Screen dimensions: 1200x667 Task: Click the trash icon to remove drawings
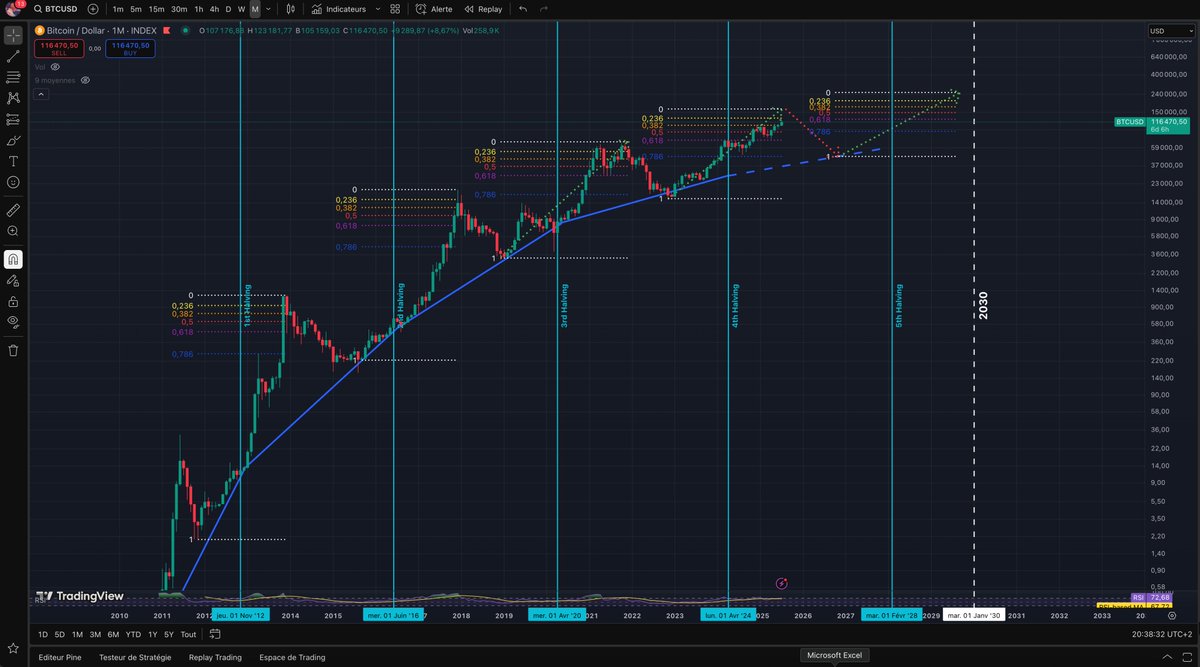(13, 350)
